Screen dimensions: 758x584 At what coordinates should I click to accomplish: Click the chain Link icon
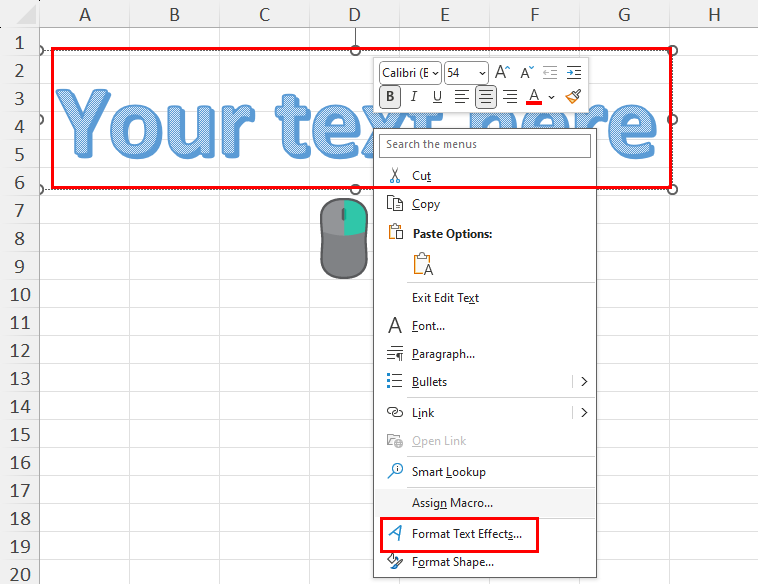(395, 412)
